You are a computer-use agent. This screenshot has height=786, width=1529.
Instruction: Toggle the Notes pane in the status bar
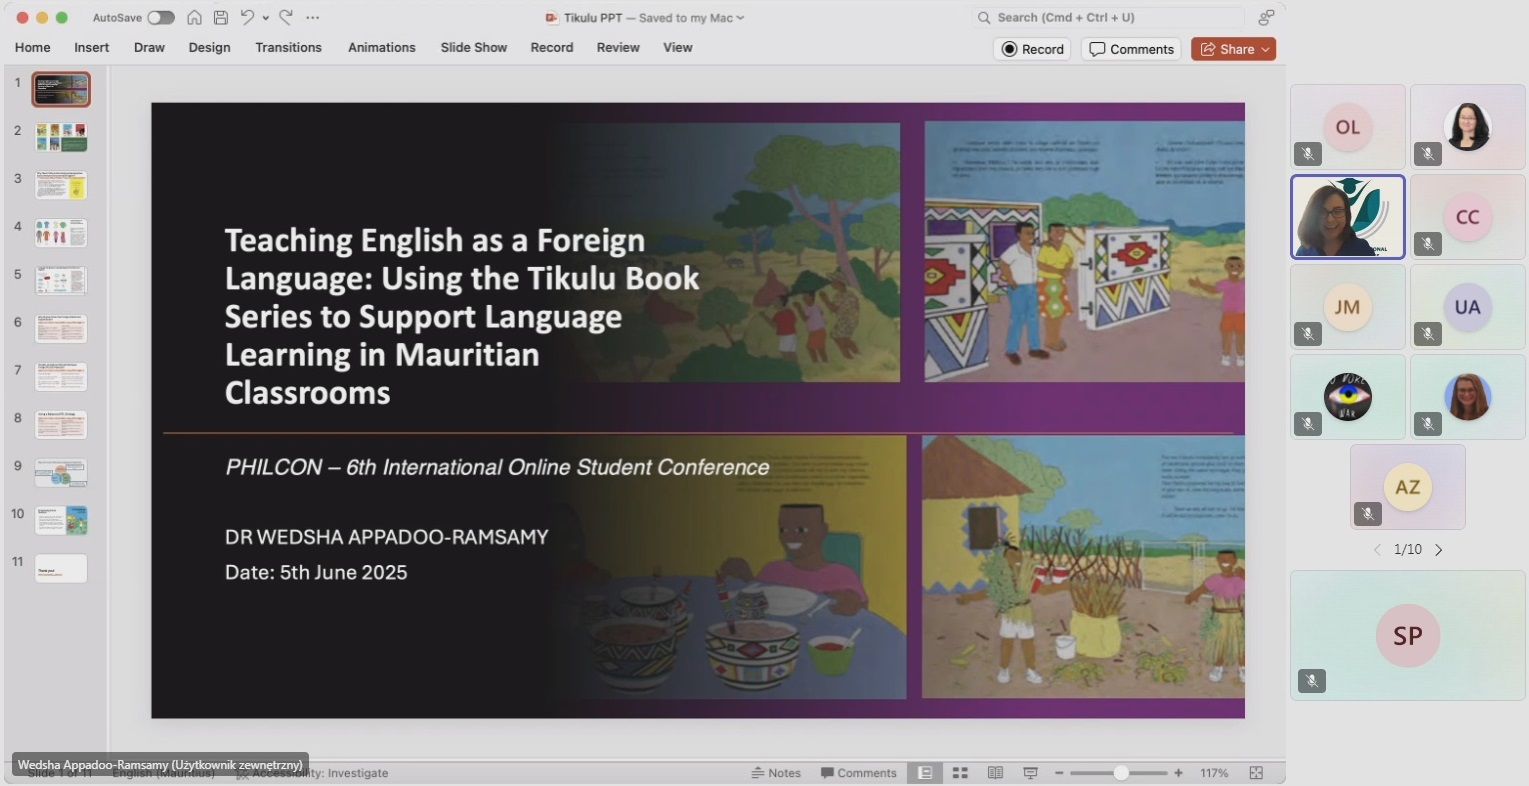click(x=776, y=773)
